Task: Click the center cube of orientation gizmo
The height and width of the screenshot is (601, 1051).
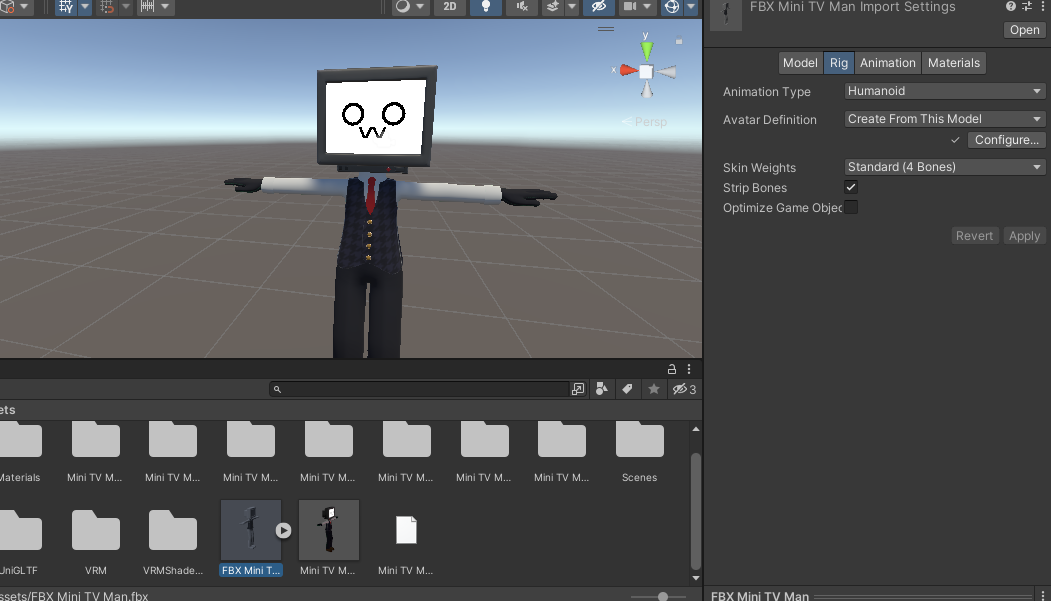Action: pyautogui.click(x=646, y=72)
